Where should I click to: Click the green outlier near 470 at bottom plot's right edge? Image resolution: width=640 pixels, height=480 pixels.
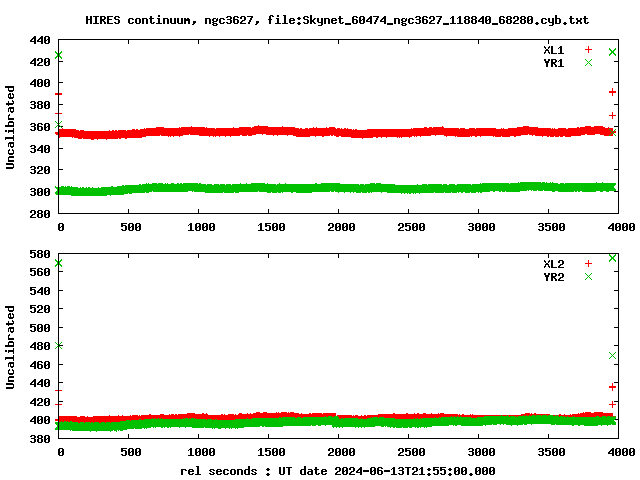coord(612,356)
